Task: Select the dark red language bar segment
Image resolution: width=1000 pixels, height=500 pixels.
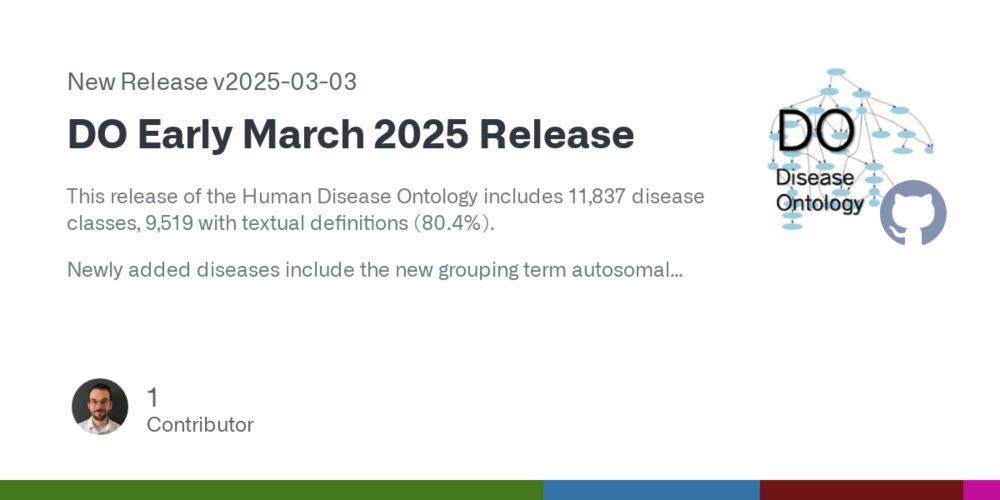Action: point(862,490)
